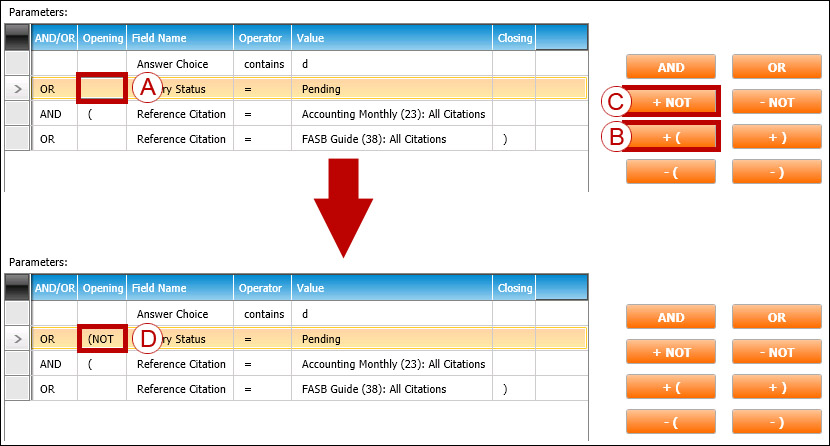
Task: Select the empty Opening cell marked A
Action: (102, 89)
